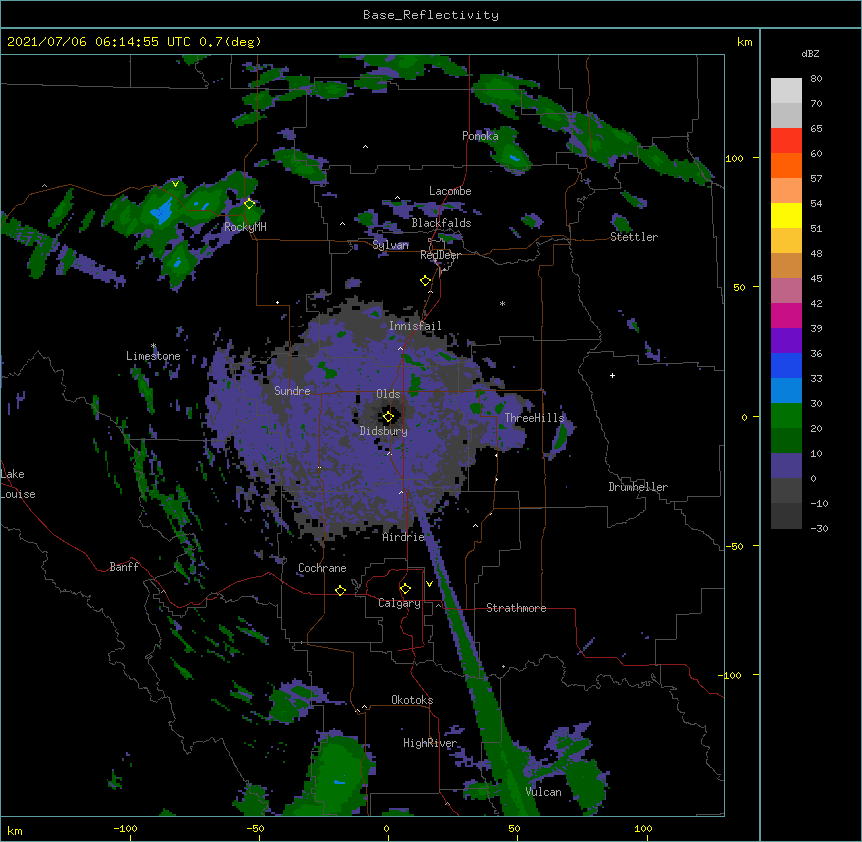This screenshot has height=842, width=862.
Task: Click the Base_Reflectivity title
Action: tap(431, 15)
